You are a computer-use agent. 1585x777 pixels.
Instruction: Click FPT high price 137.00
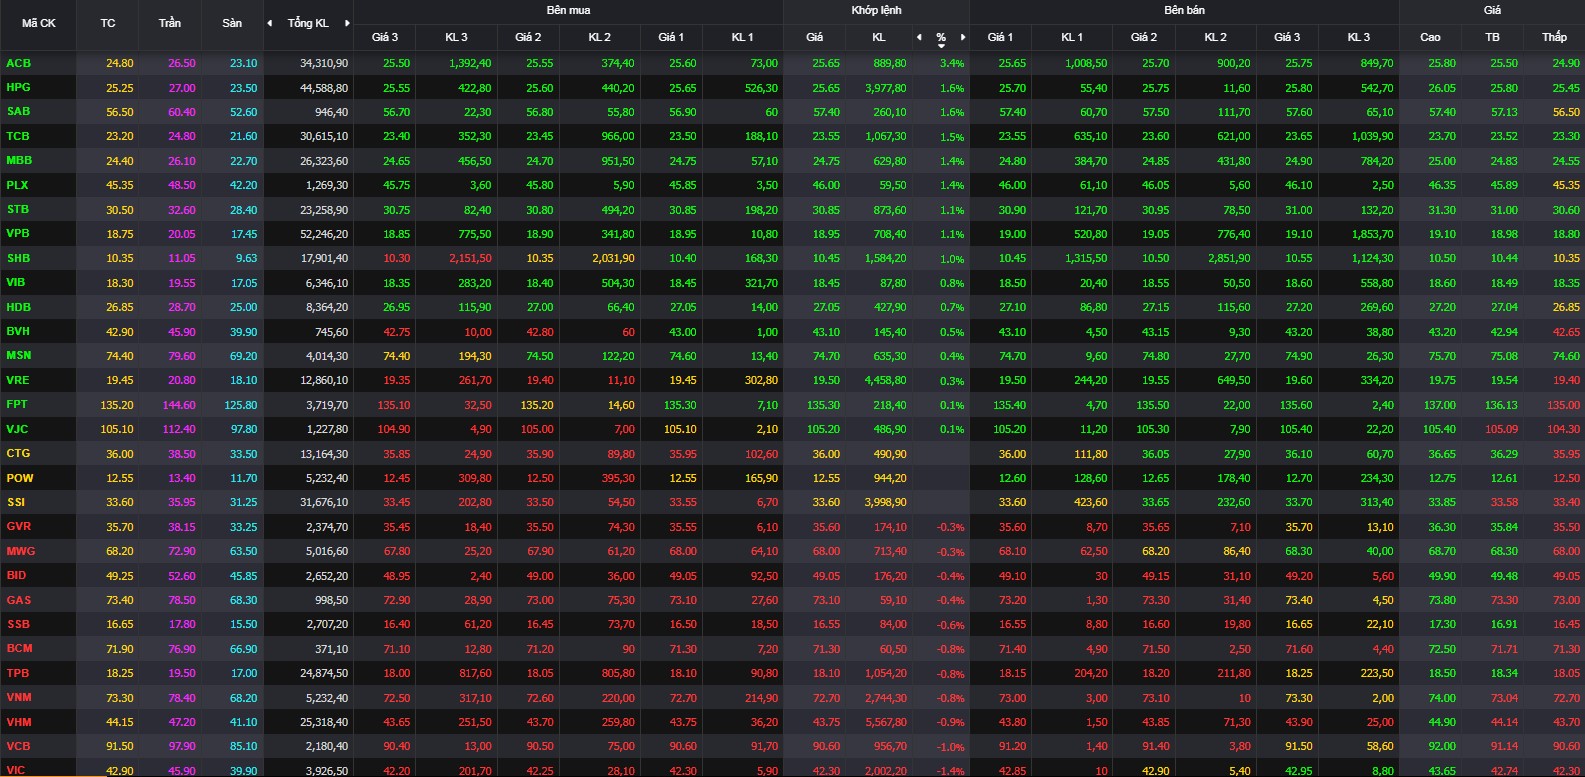(1440, 405)
